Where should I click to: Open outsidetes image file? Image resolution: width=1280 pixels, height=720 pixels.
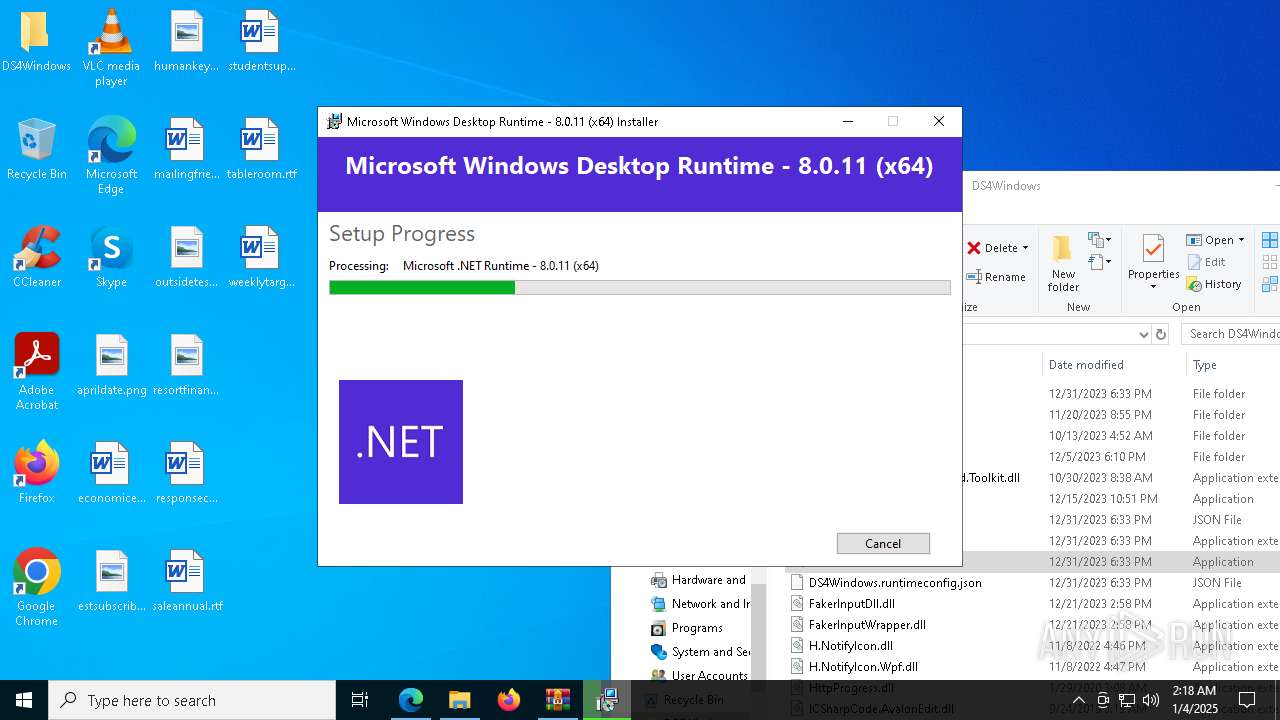click(x=186, y=258)
